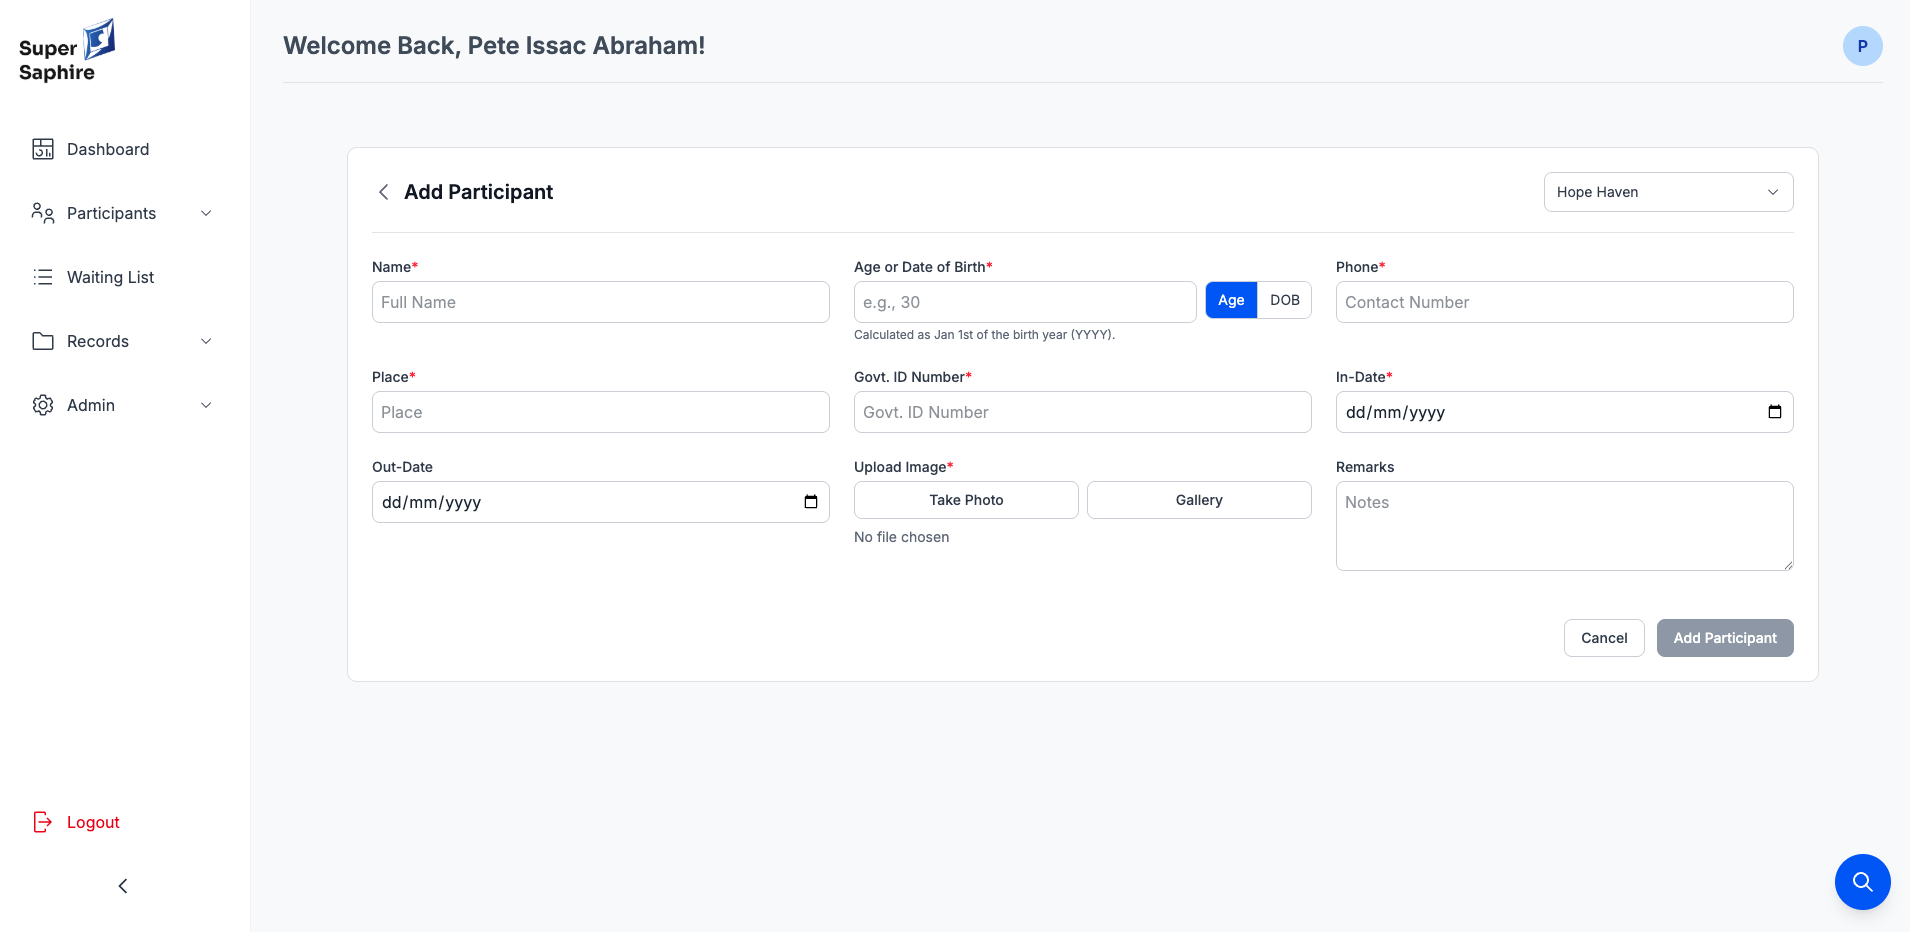Viewport: 1910px width, 932px height.
Task: Click the blue search floating button
Action: click(x=1862, y=881)
